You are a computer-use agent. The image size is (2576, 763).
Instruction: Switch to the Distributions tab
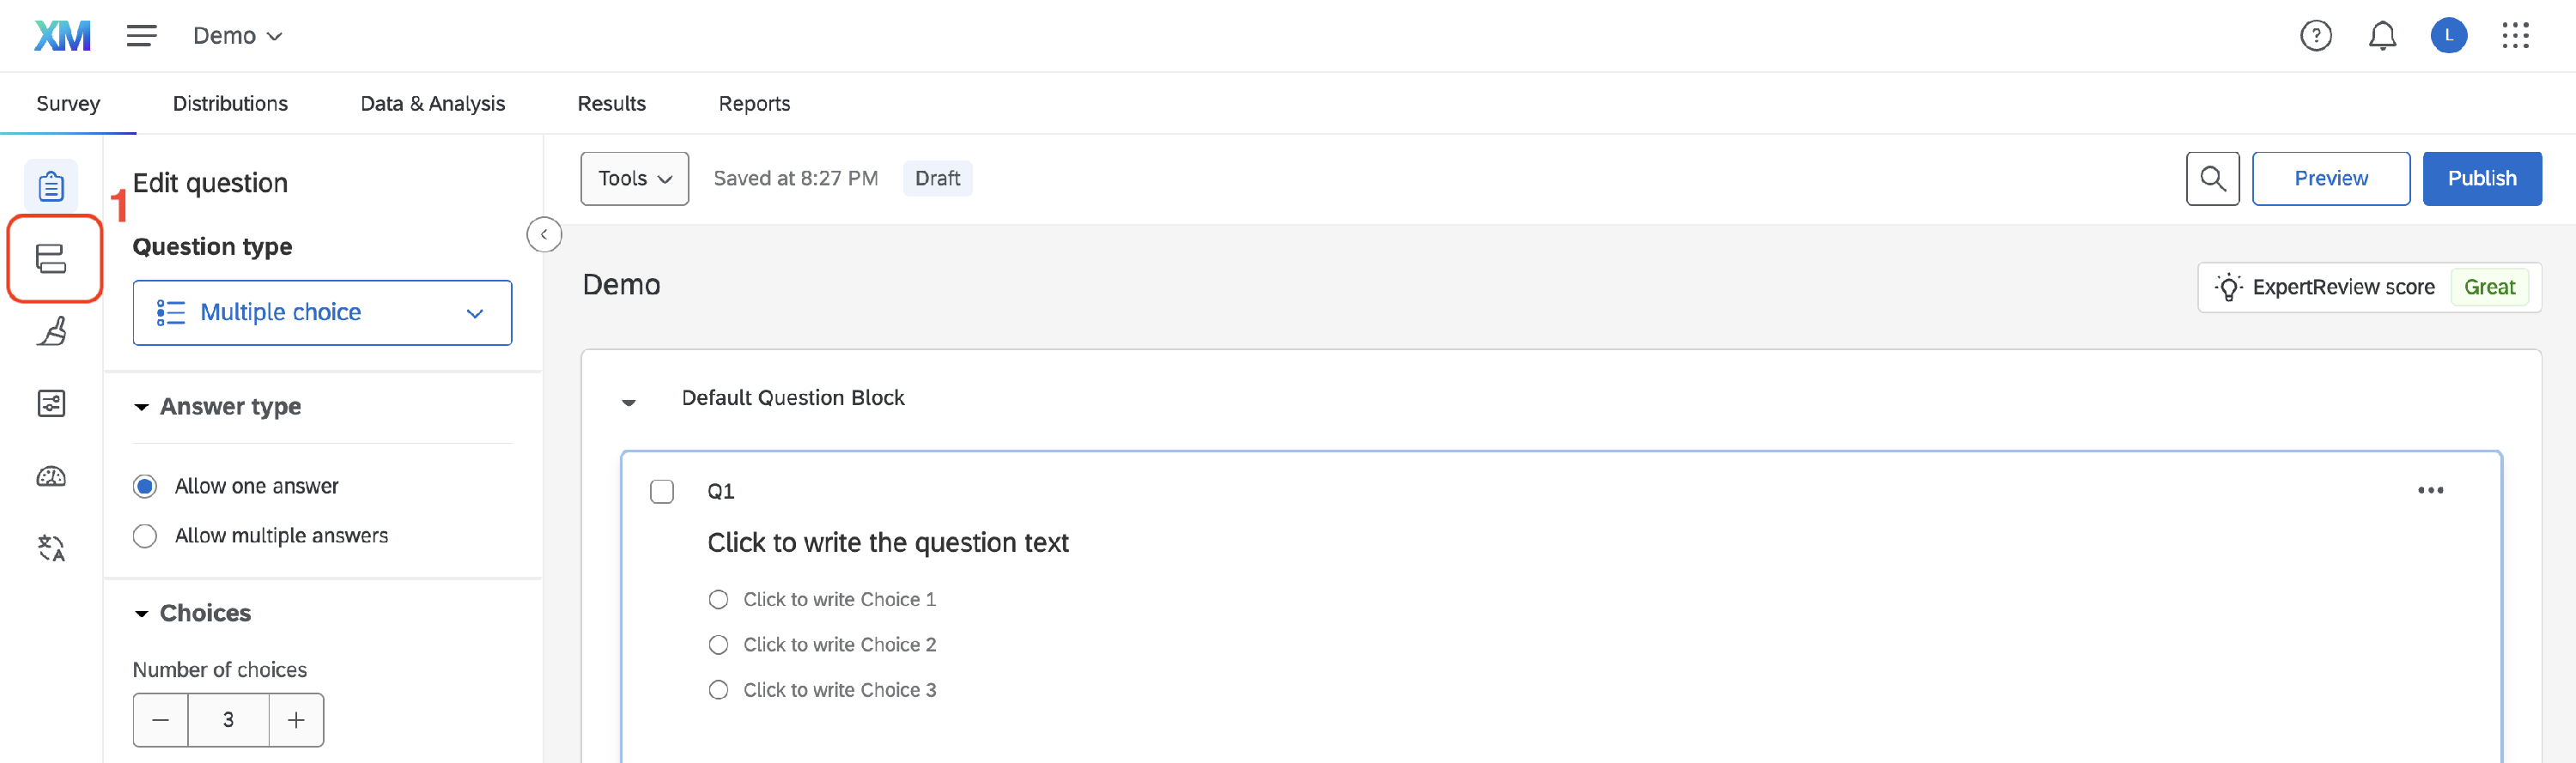(230, 104)
